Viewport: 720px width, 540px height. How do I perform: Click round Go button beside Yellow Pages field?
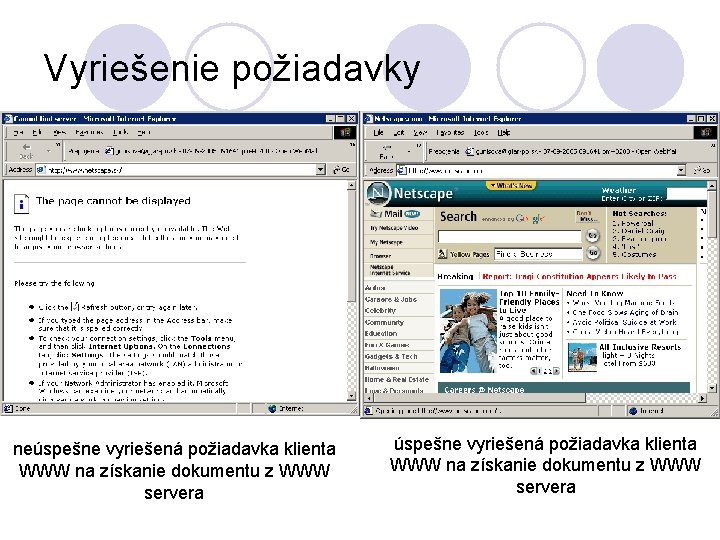[x=593, y=253]
